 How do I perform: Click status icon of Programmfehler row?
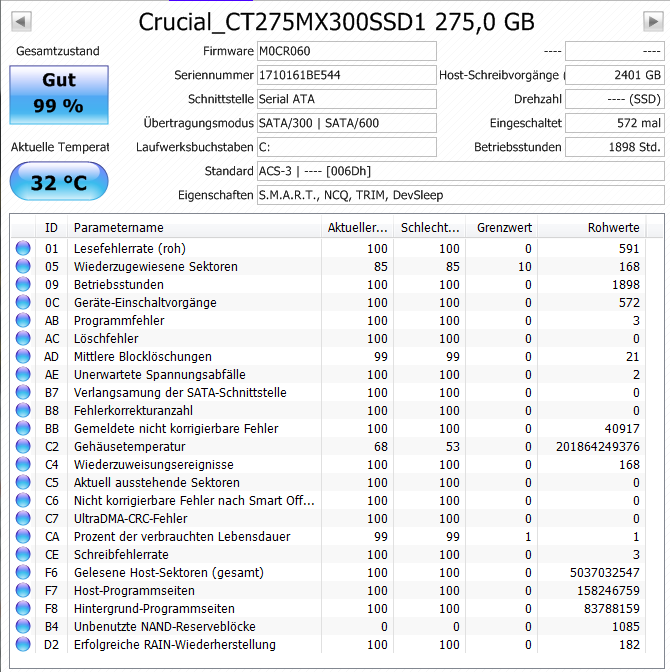point(23,320)
